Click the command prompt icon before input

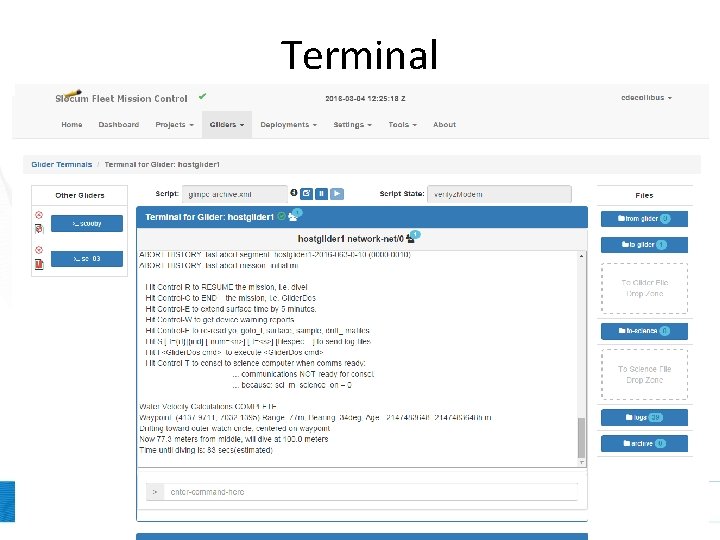tap(155, 492)
